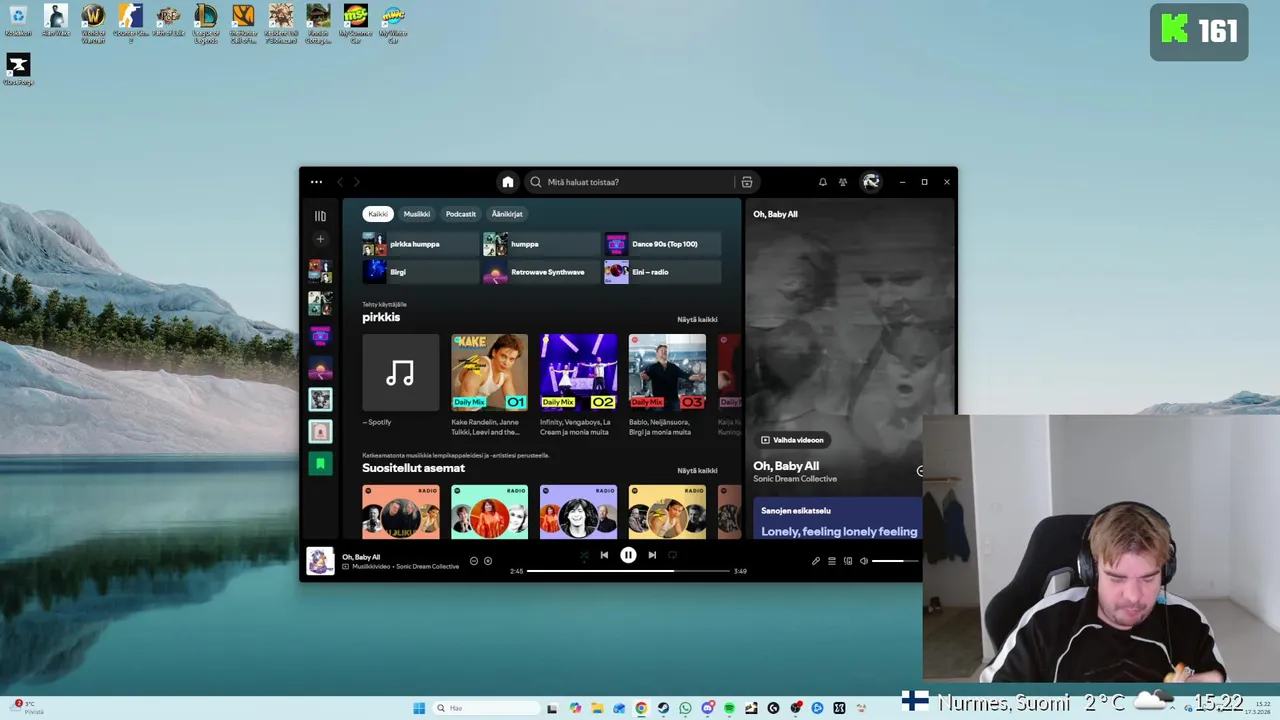Open Chrome from the taskbar
Image resolution: width=1280 pixels, height=720 pixels.
641,708
